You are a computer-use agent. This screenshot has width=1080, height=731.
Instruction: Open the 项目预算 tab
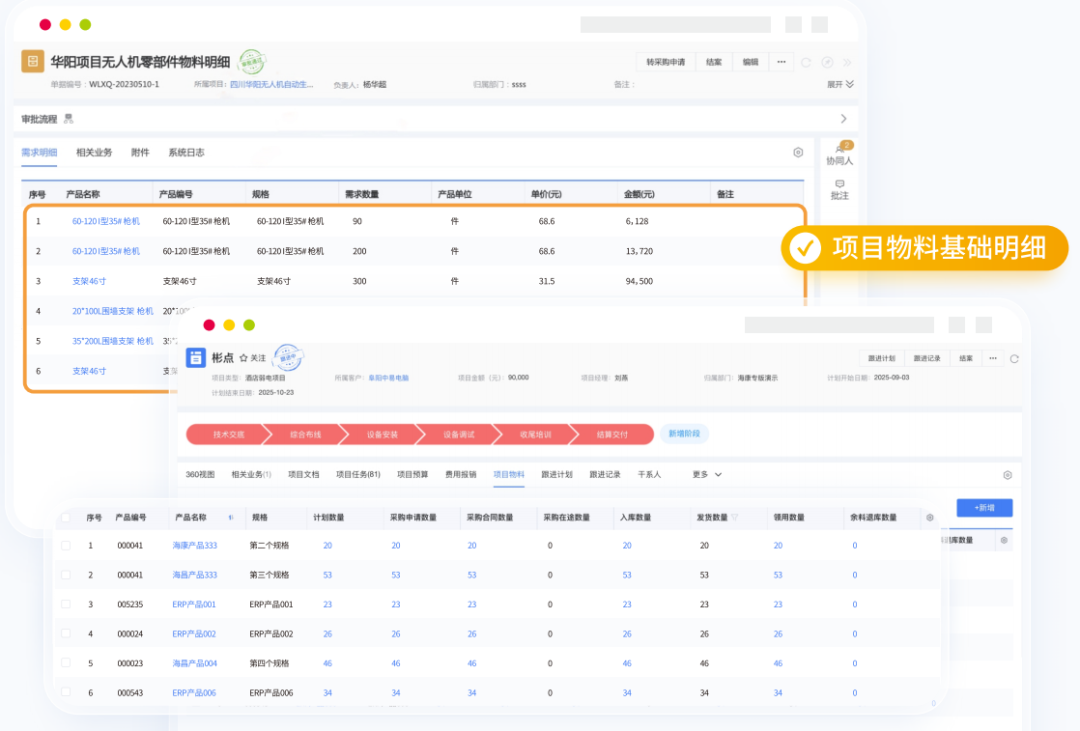[x=413, y=475]
